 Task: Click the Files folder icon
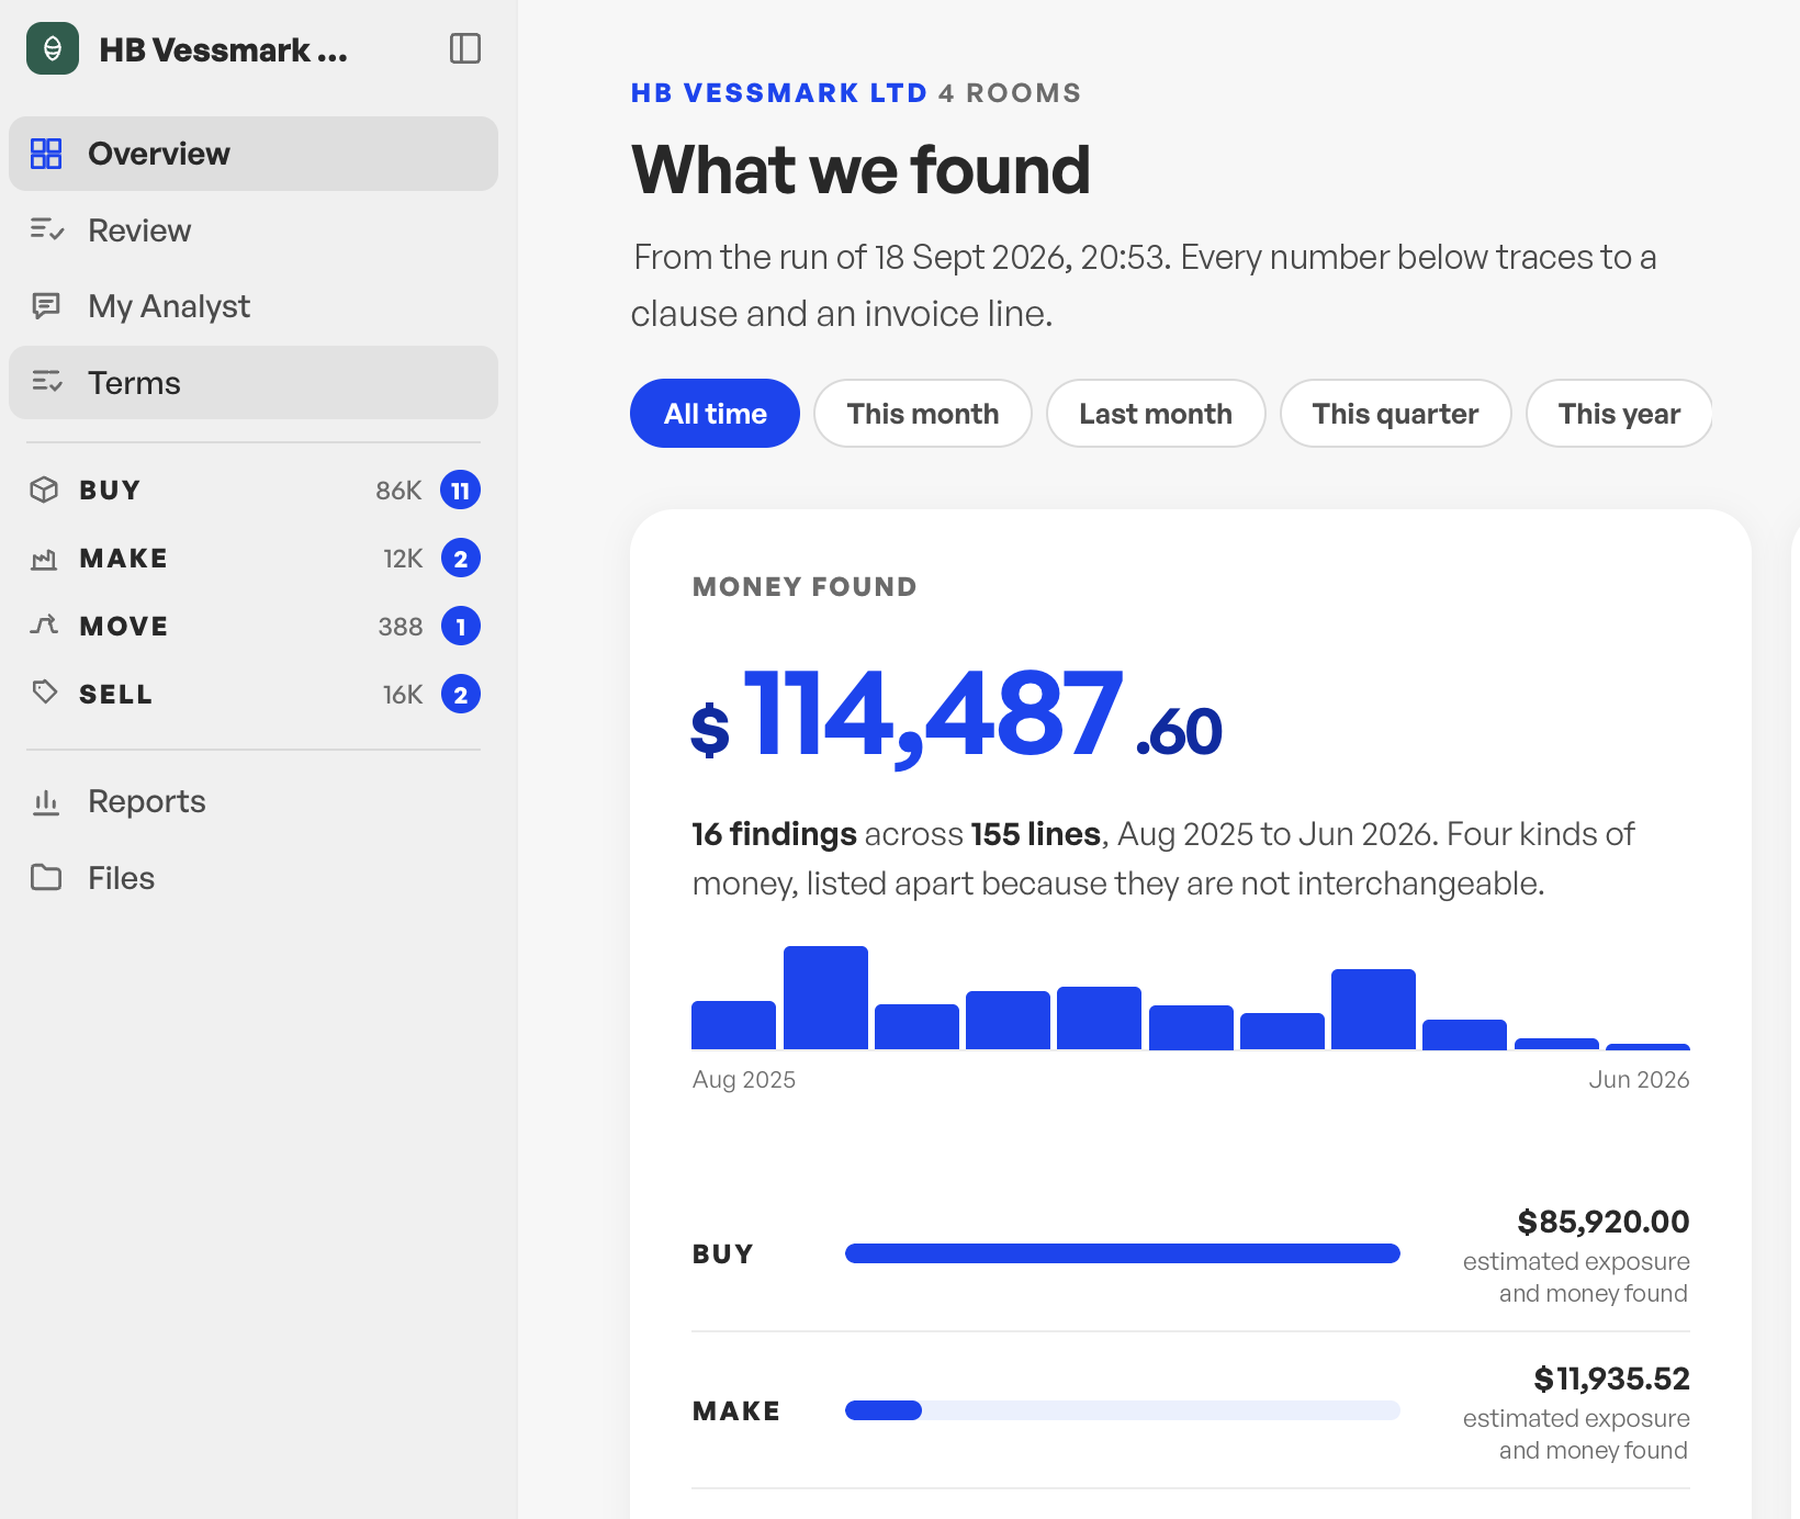pyautogui.click(x=46, y=878)
